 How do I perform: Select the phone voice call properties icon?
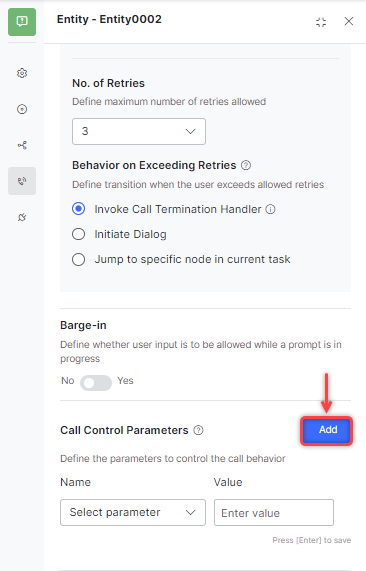(x=22, y=181)
